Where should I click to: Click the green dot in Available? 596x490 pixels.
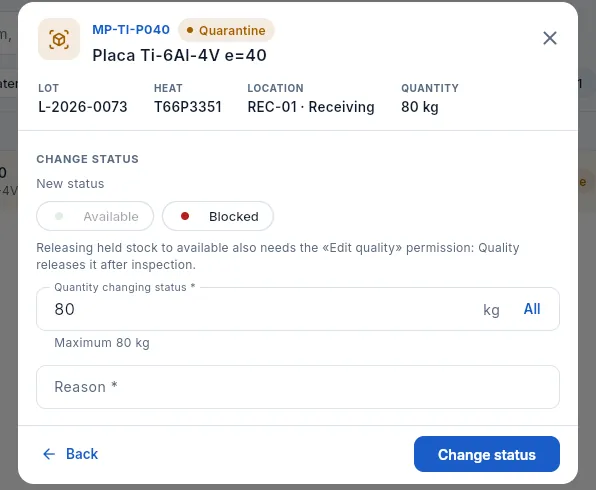[x=59, y=216]
